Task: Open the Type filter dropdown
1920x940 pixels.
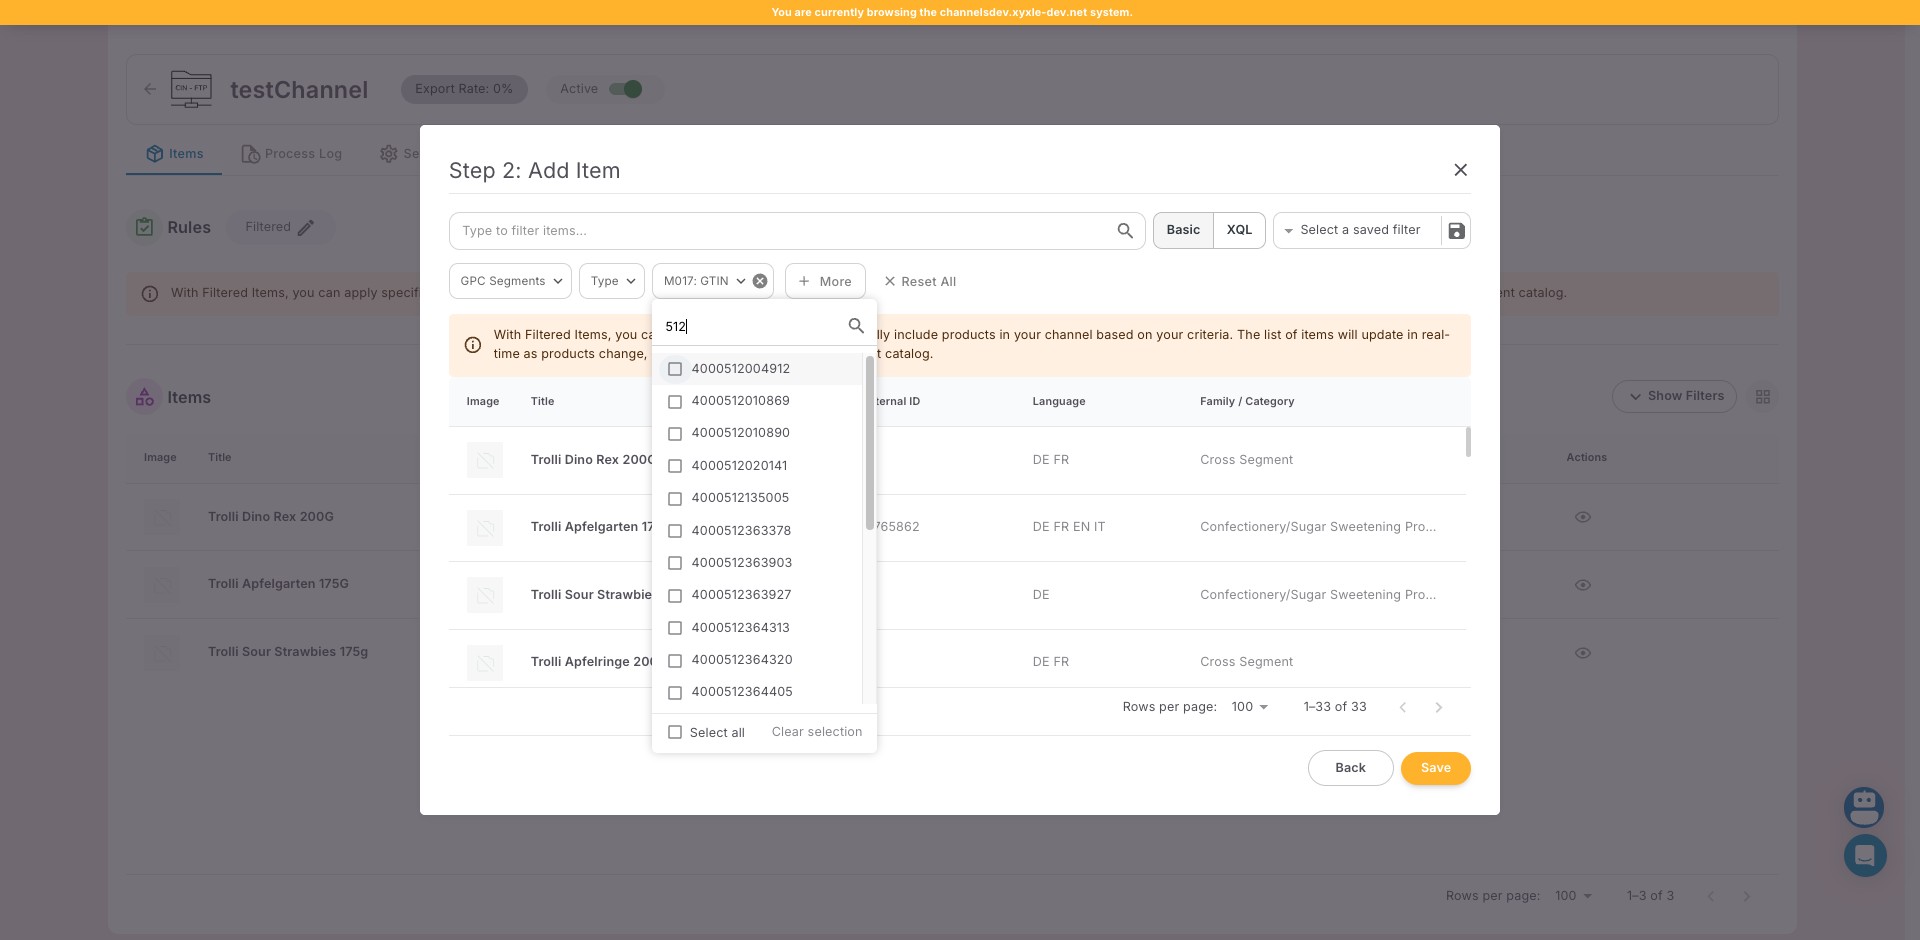Action: pos(612,281)
